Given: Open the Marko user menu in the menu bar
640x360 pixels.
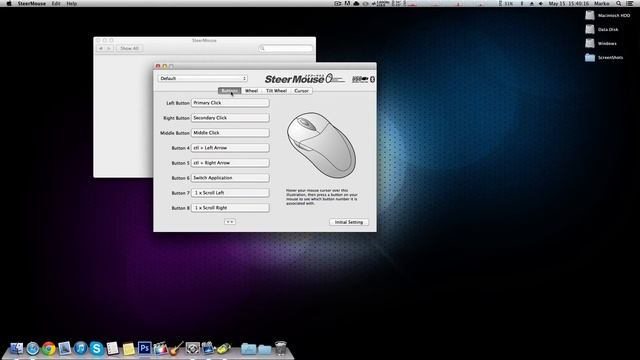Looking at the screenshot, I should (x=602, y=3).
